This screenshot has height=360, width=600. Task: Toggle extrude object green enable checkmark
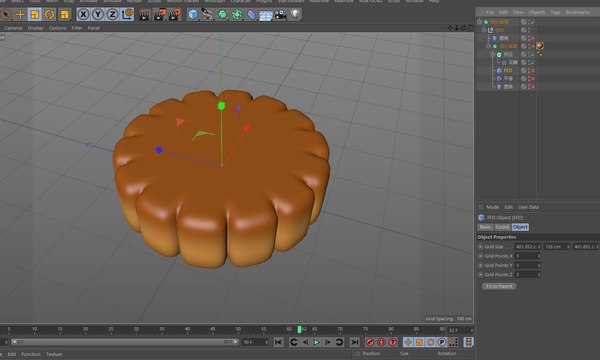532,55
